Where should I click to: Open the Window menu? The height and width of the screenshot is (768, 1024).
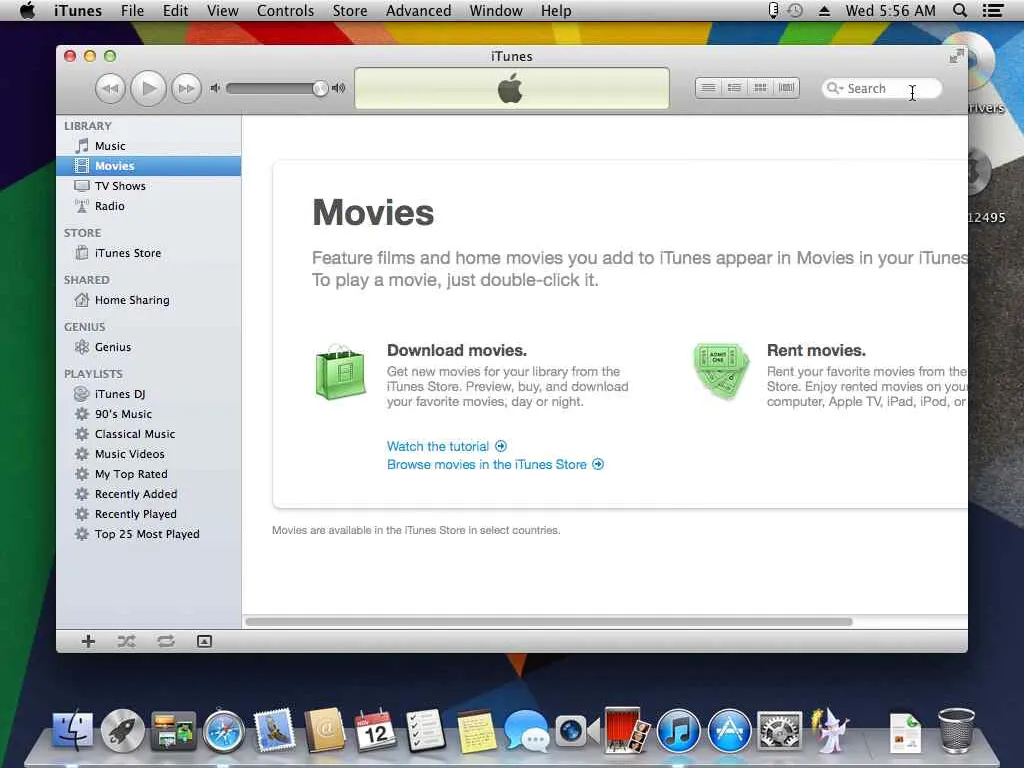(496, 10)
